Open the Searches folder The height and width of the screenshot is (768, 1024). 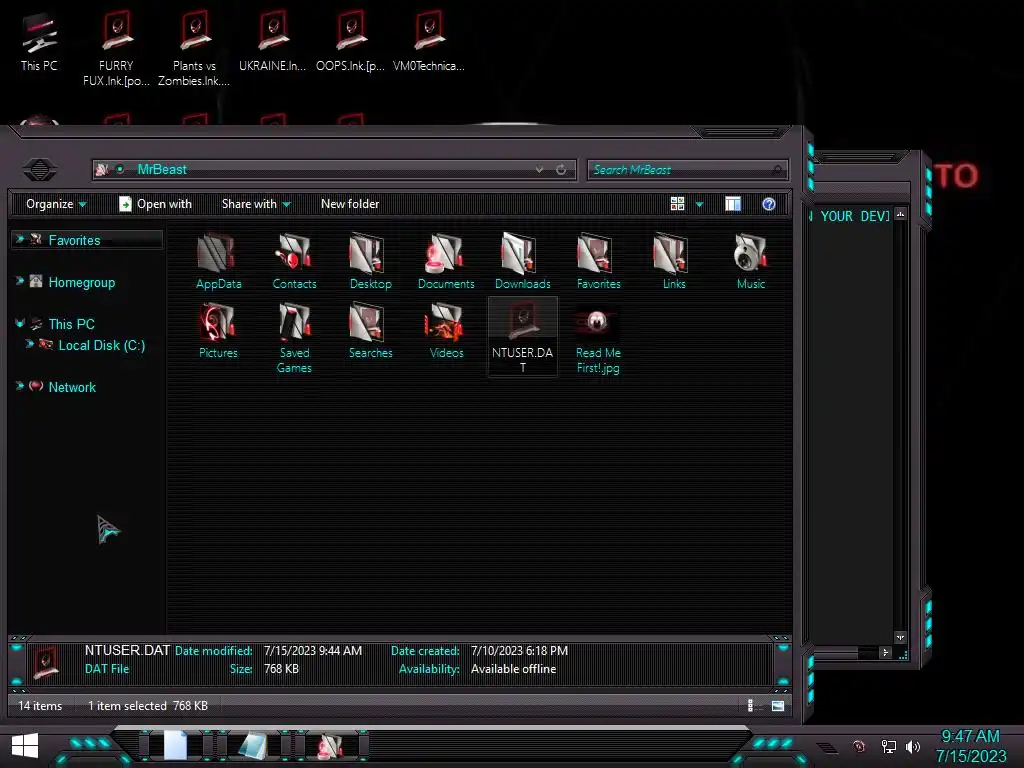tap(370, 330)
